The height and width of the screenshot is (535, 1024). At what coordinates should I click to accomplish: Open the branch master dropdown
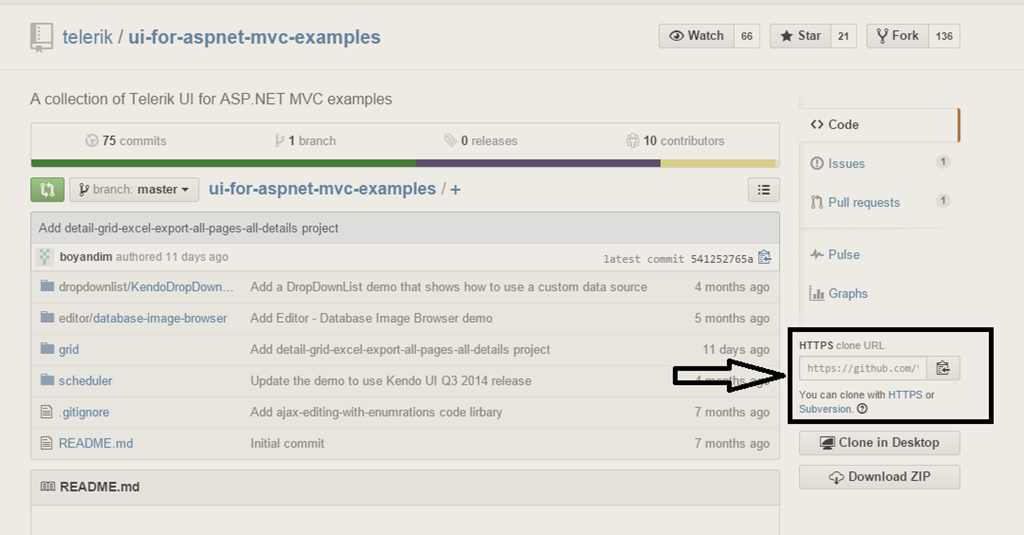click(134, 189)
